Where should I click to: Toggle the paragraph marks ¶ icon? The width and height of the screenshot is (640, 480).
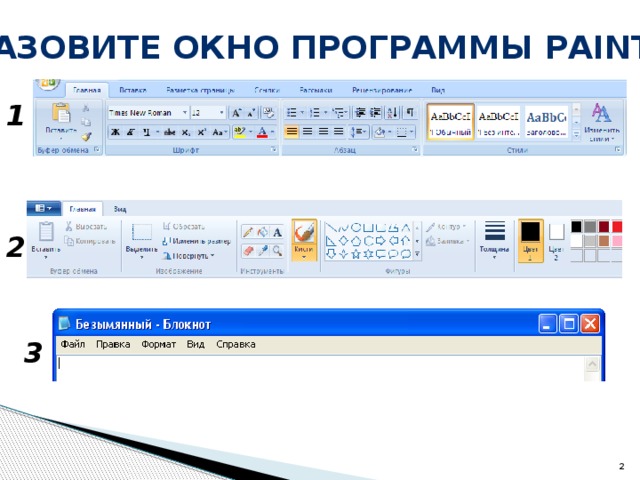[410, 112]
